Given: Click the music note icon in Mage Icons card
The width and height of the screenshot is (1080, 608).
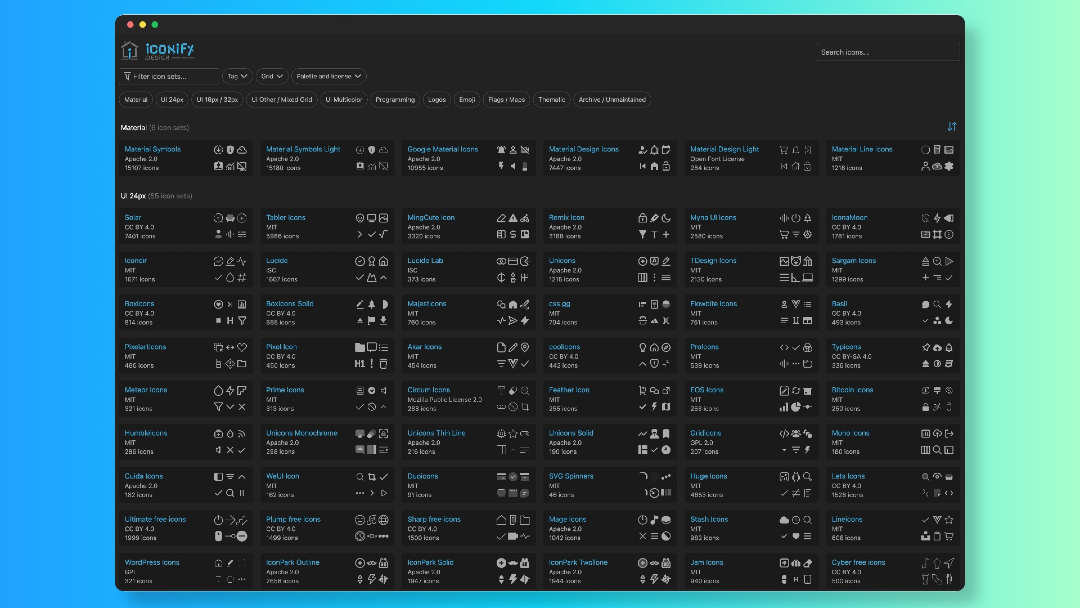Looking at the screenshot, I should click(x=654, y=520).
